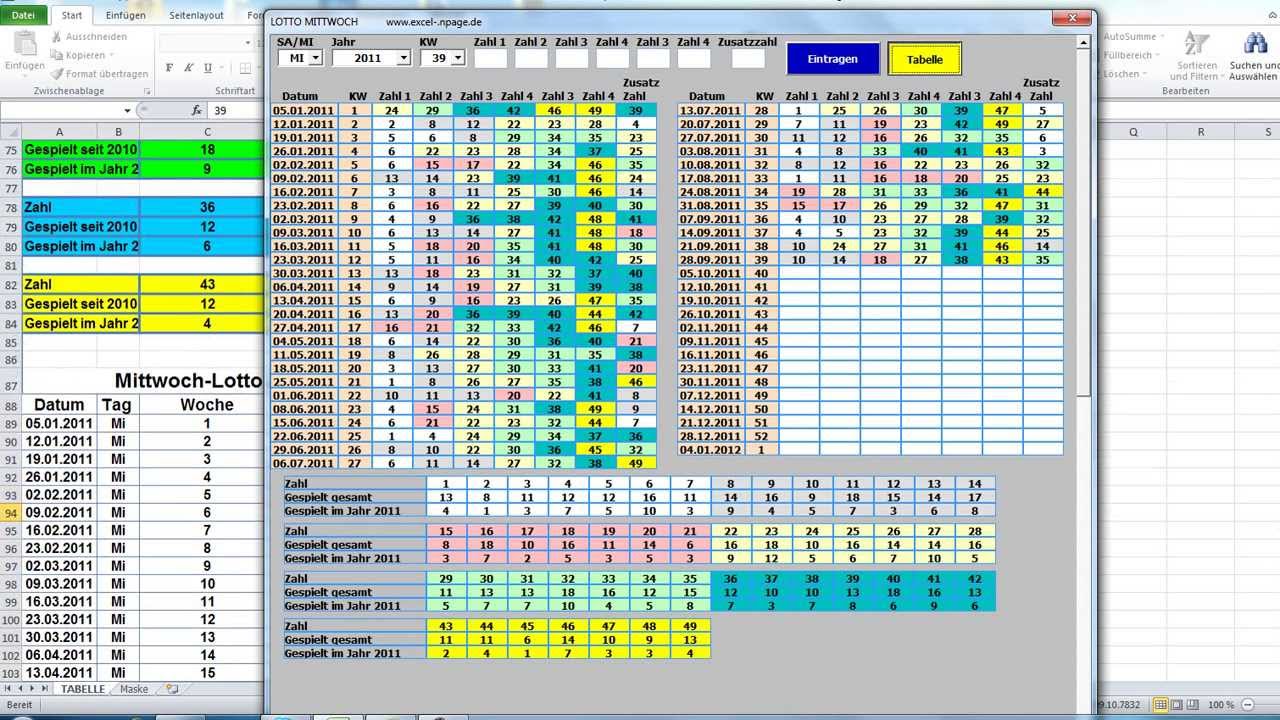This screenshot has width=1280, height=720.
Task: Select column A header
Action: (59, 131)
